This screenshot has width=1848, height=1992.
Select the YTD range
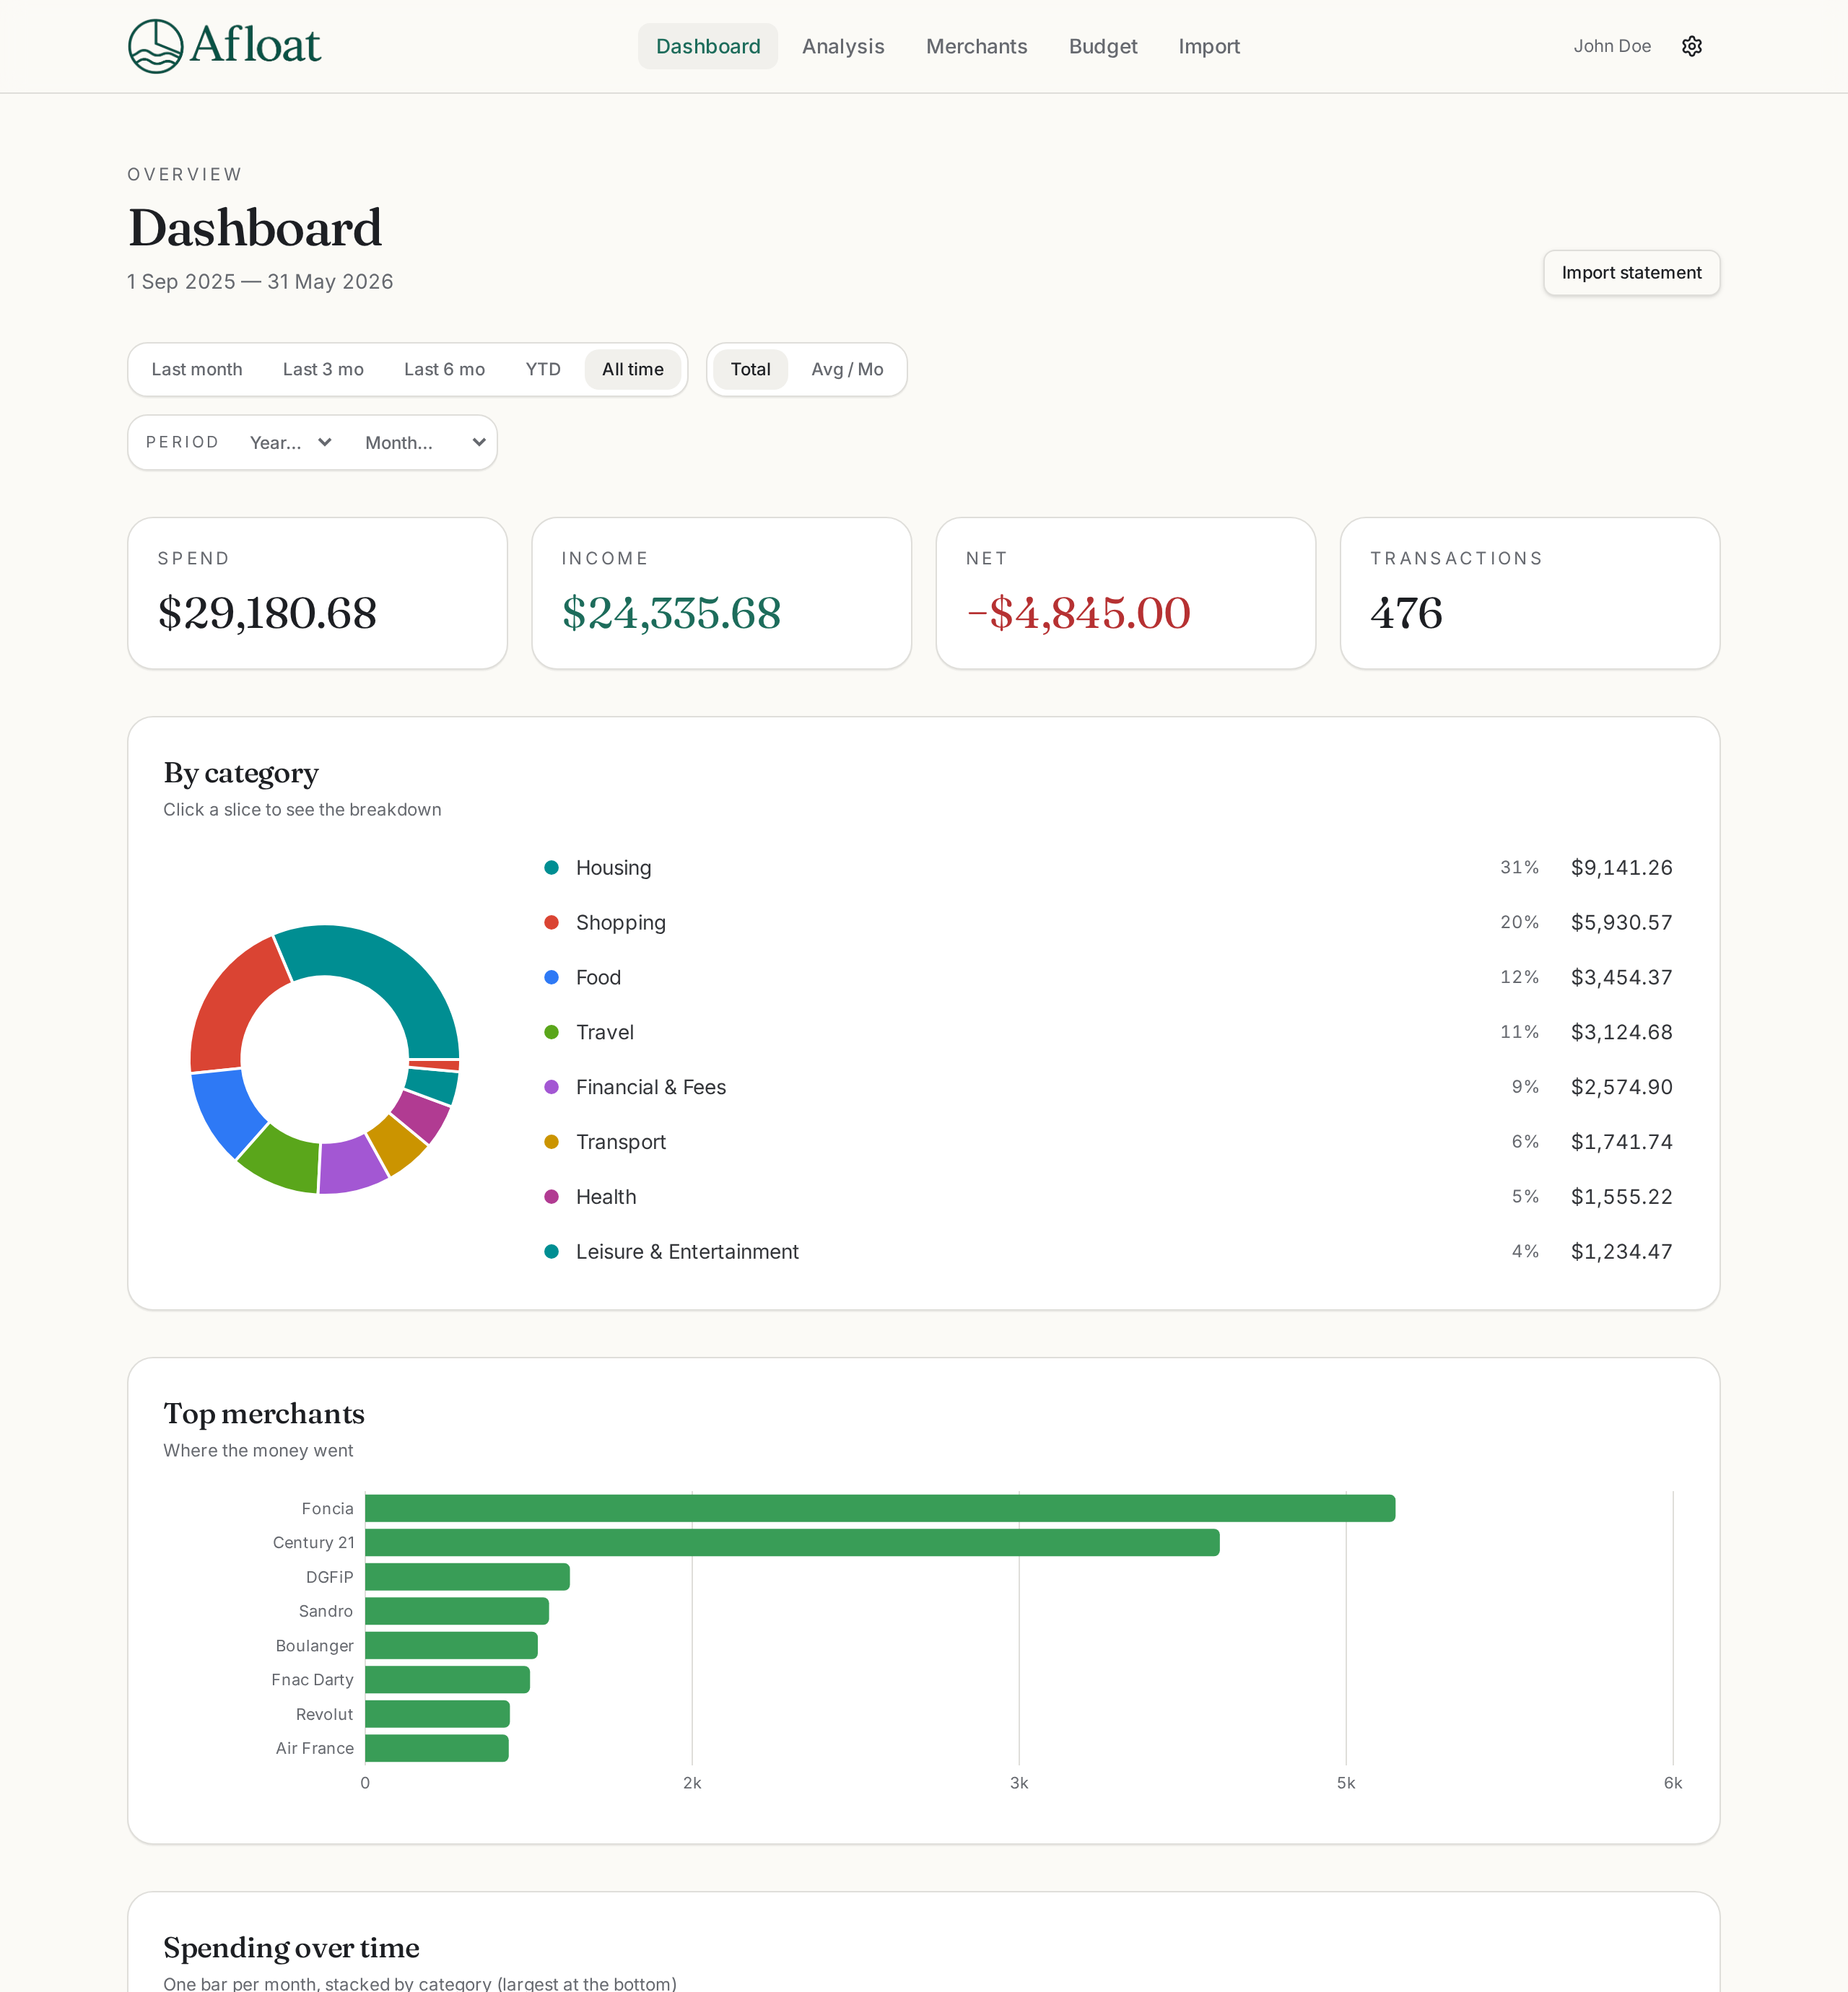543,369
